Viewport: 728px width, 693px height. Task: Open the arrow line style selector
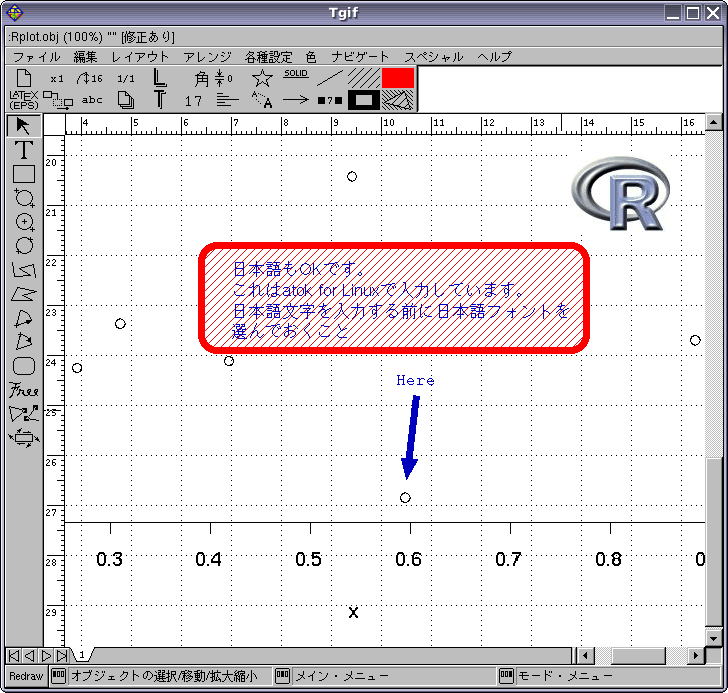(x=296, y=100)
